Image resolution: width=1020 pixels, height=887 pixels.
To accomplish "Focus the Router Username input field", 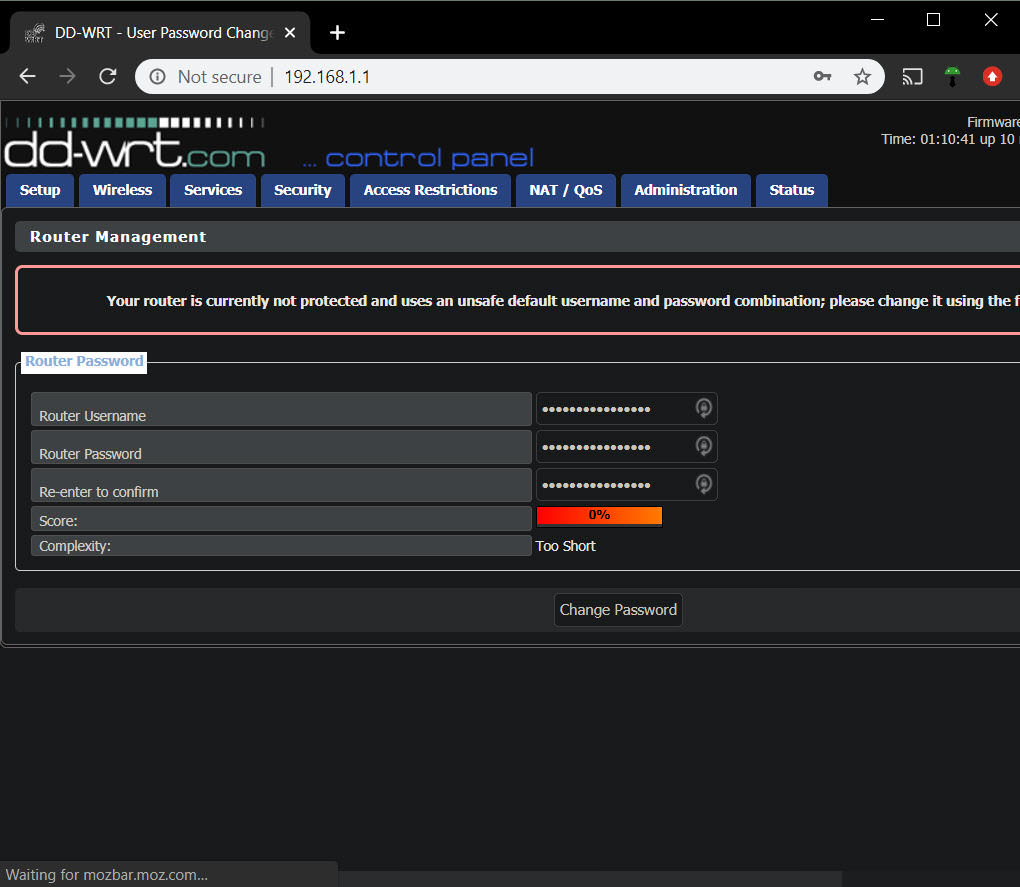I will (x=610, y=408).
